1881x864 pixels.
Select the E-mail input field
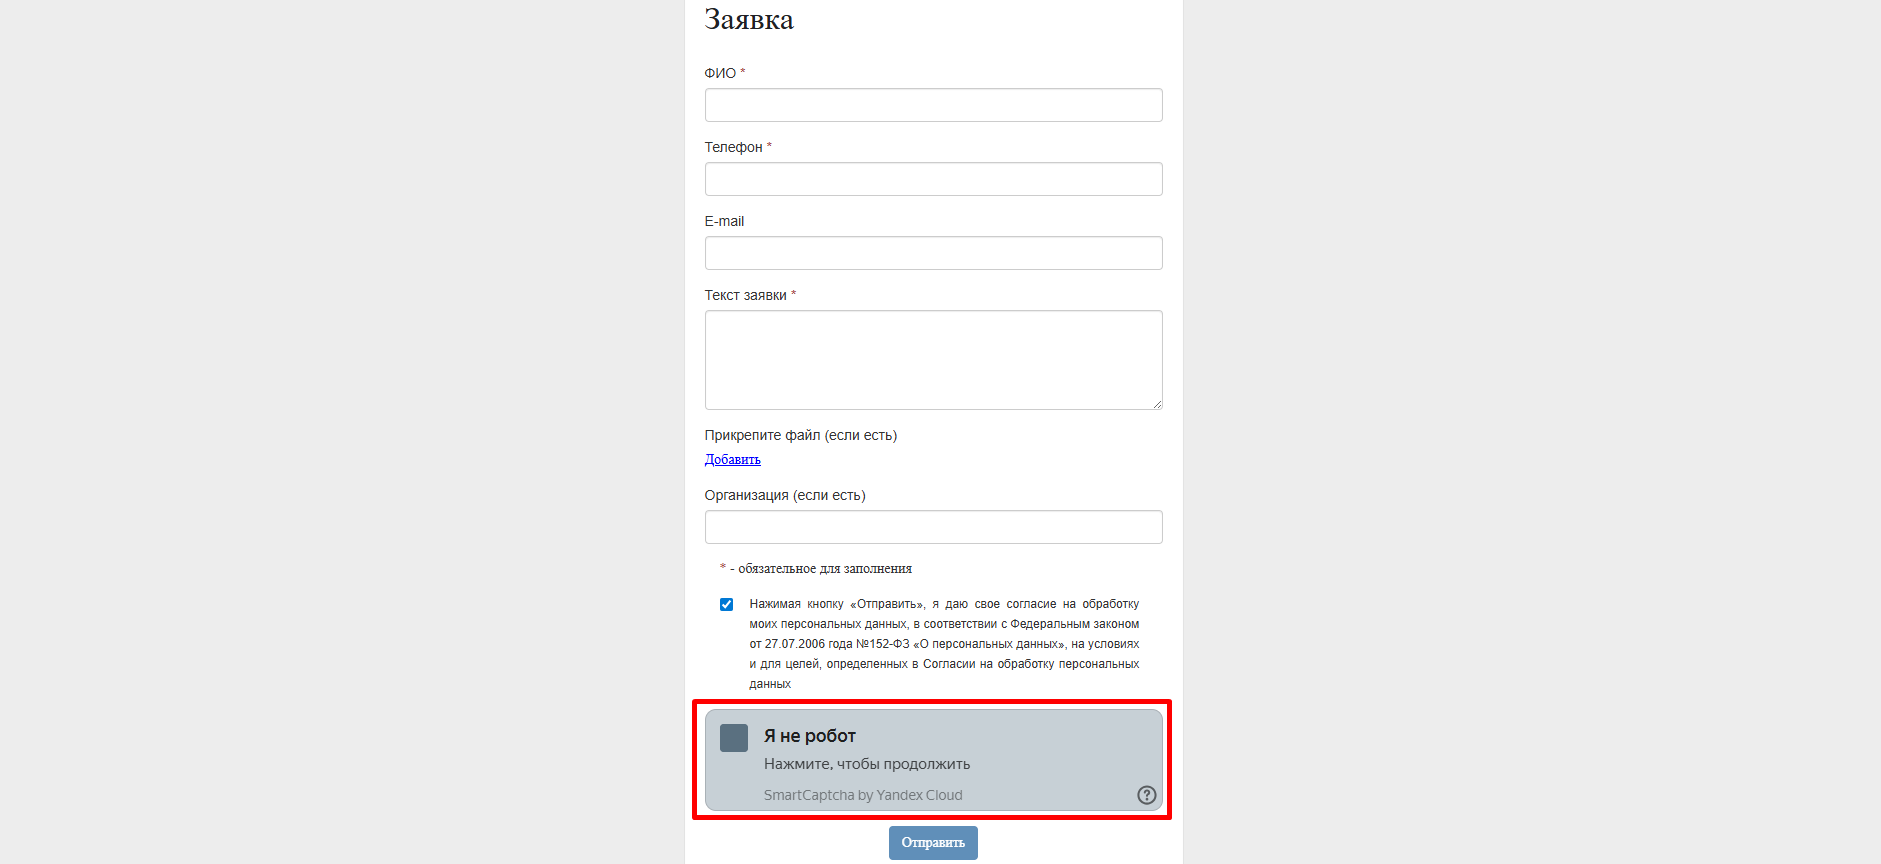click(933, 253)
